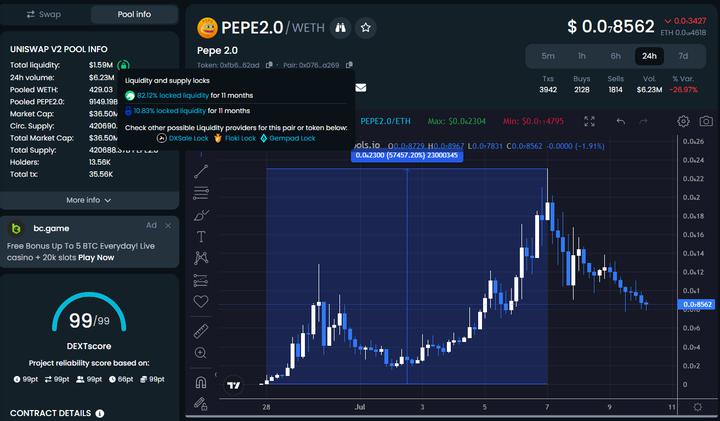
Task: Toggle lock all drawing tools
Action: pyautogui.click(x=201, y=404)
